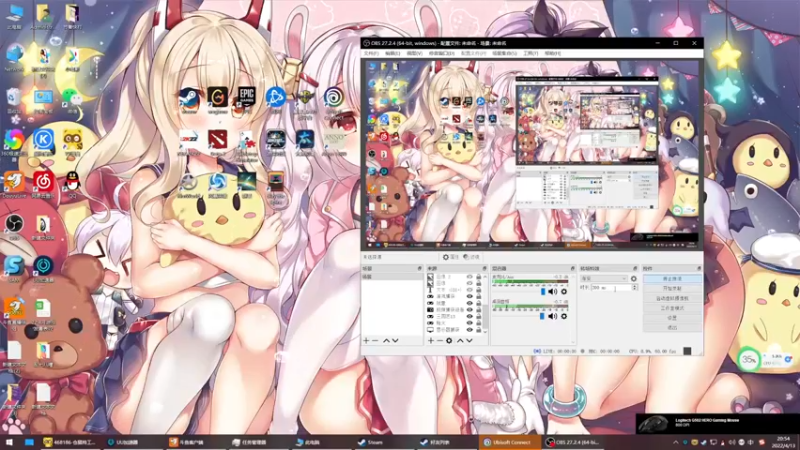Screen dimensions: 800x450
Task: Open the 文件(F) menu in OBS
Action: tap(371, 53)
